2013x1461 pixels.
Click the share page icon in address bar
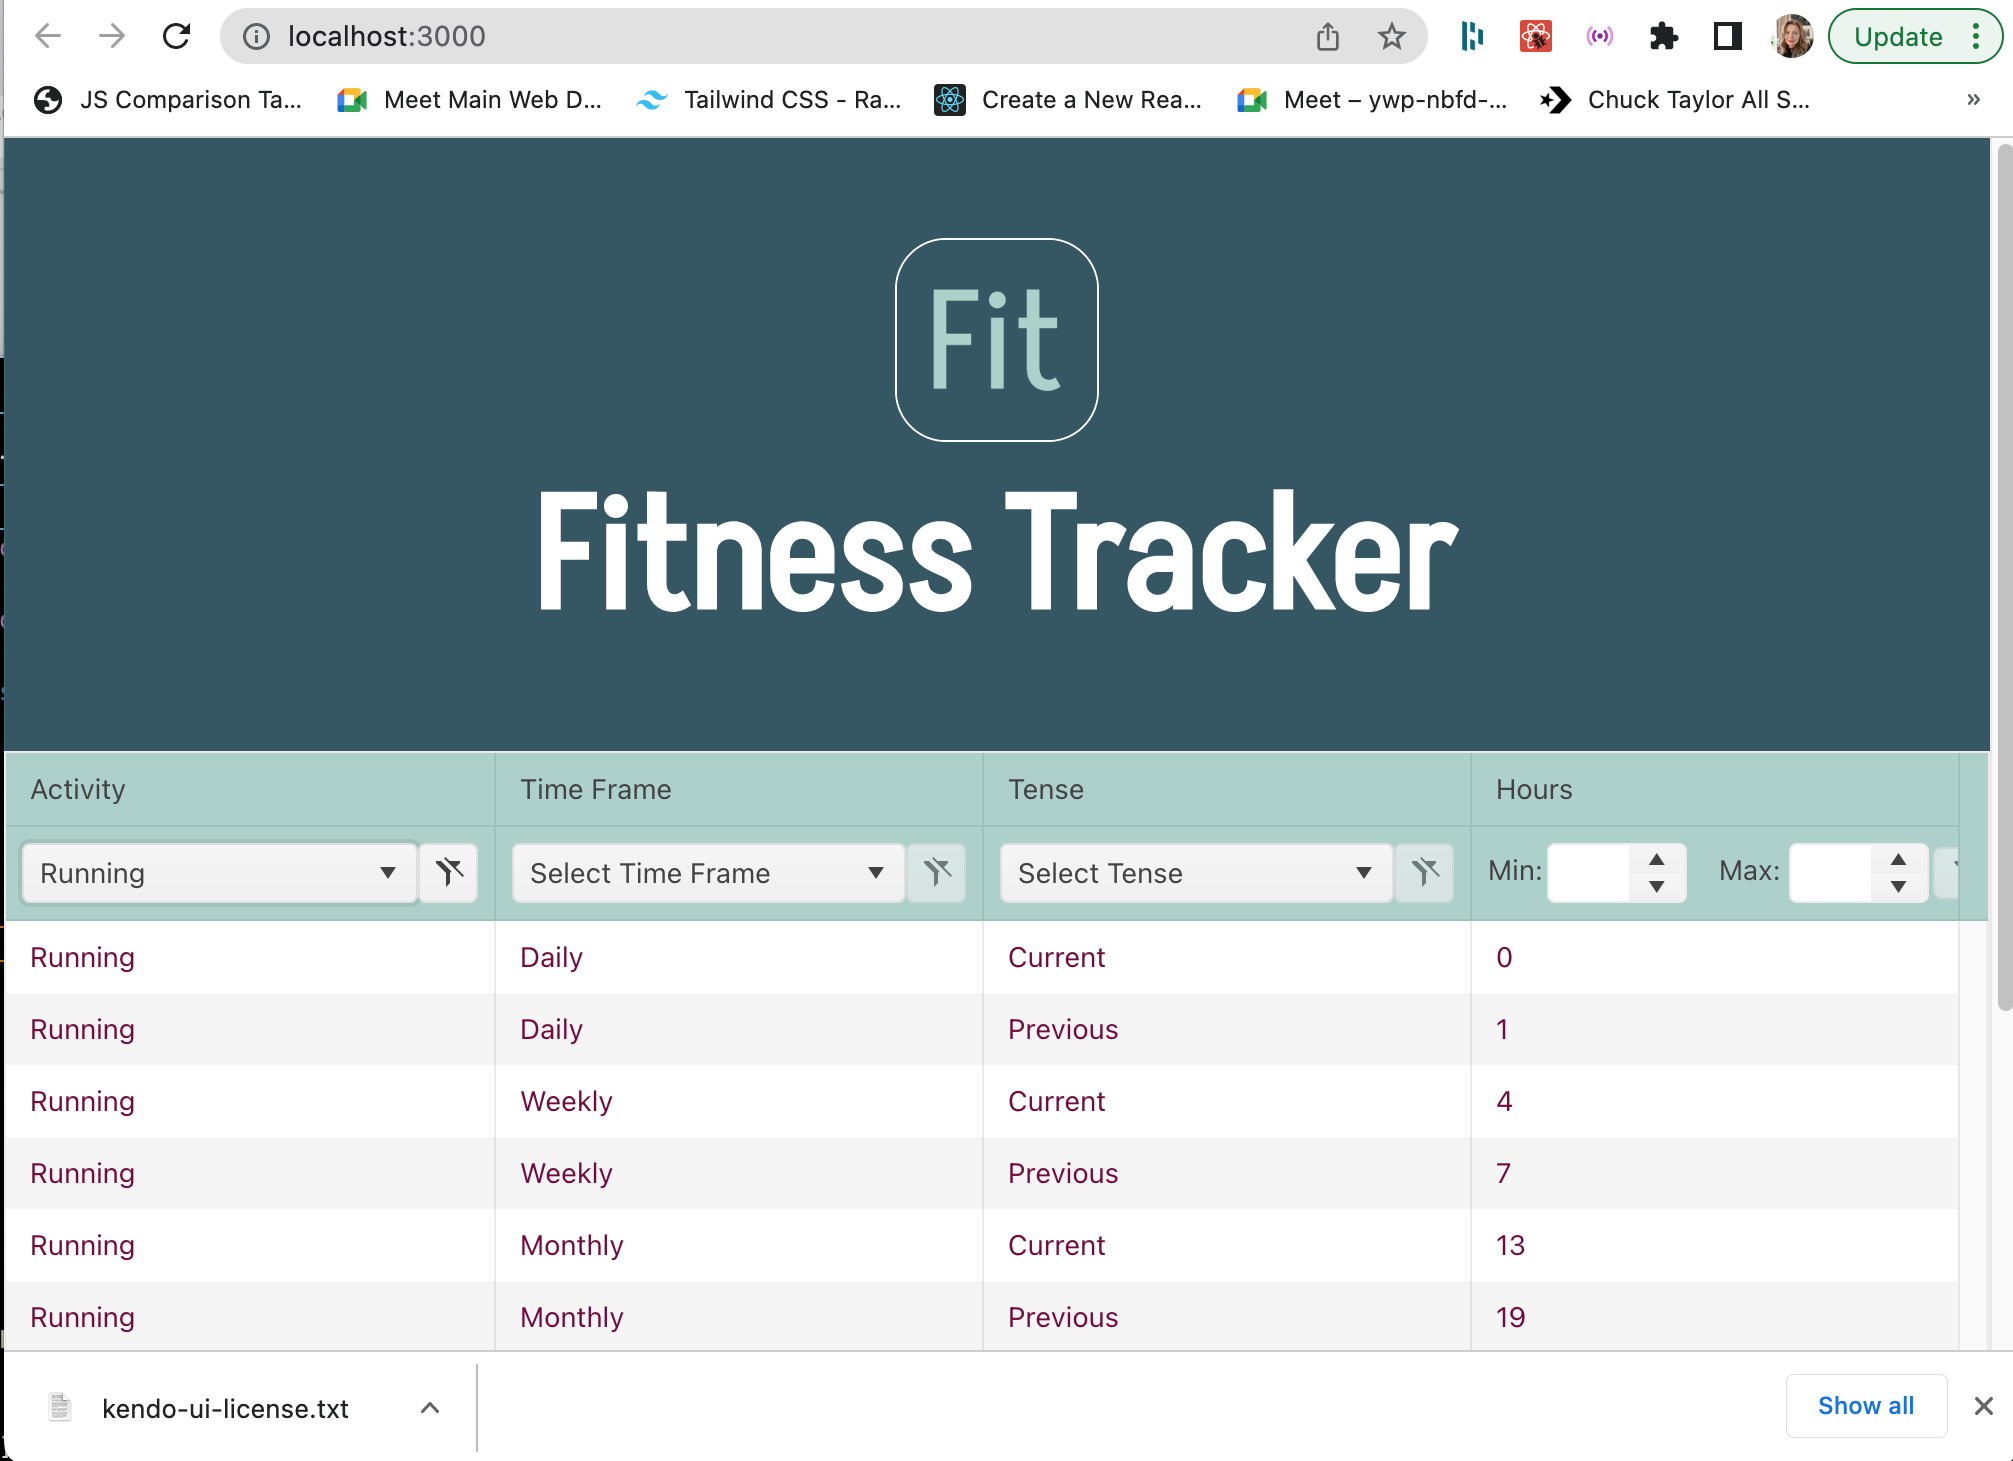[x=1327, y=37]
